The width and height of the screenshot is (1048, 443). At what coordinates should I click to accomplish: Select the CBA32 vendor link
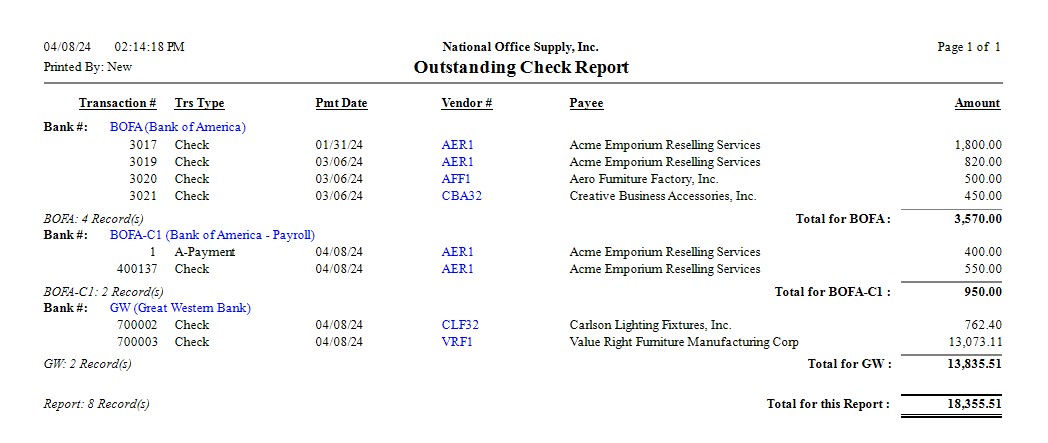(461, 196)
